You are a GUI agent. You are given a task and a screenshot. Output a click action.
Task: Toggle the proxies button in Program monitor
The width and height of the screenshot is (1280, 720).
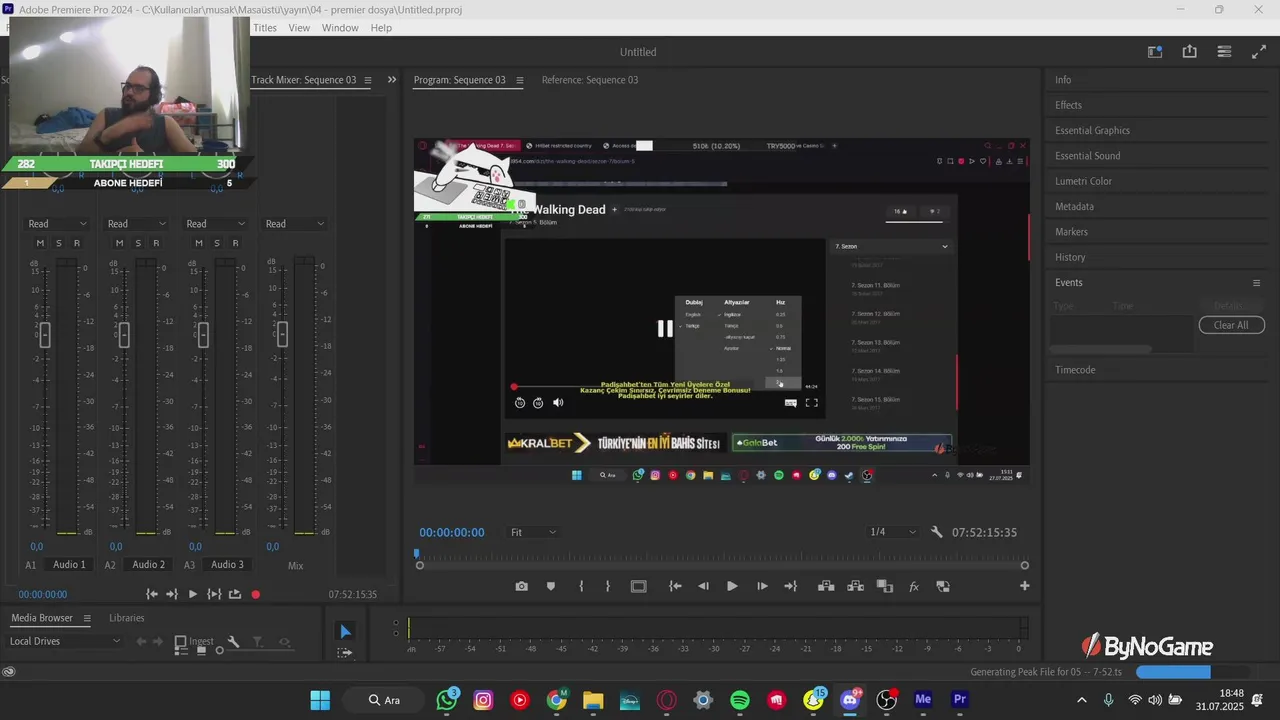click(943, 587)
